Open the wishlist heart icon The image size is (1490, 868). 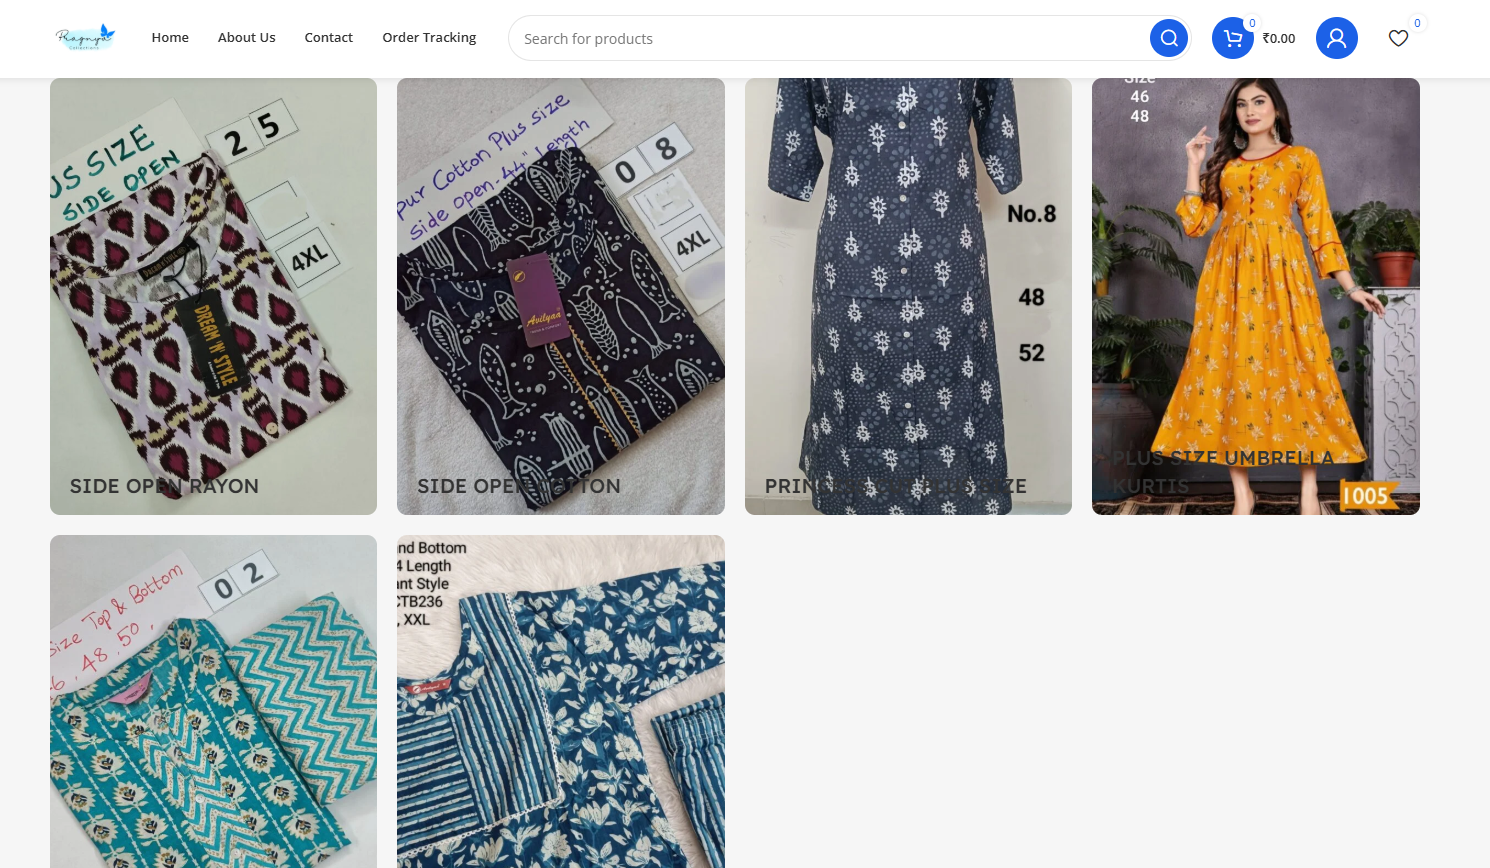(1398, 38)
